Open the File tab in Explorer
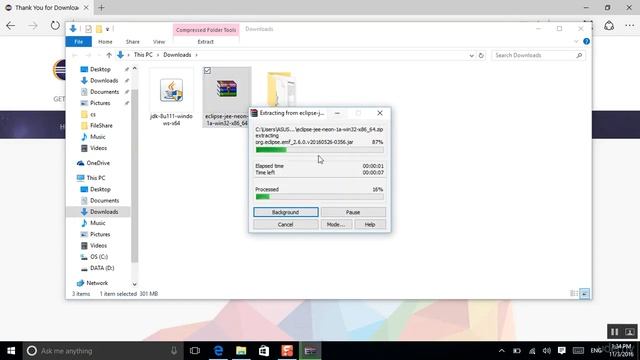The height and width of the screenshot is (360, 640). tap(78, 42)
